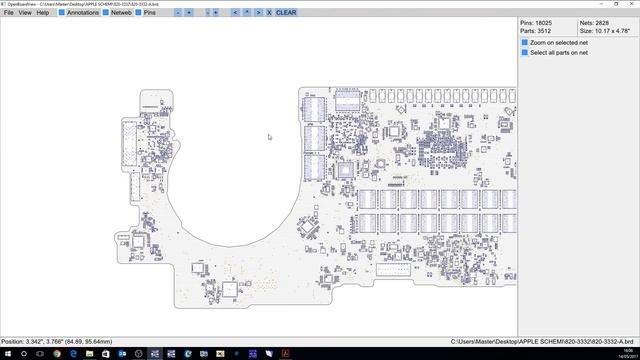Toggle the Annotations checkbox

tap(62, 13)
